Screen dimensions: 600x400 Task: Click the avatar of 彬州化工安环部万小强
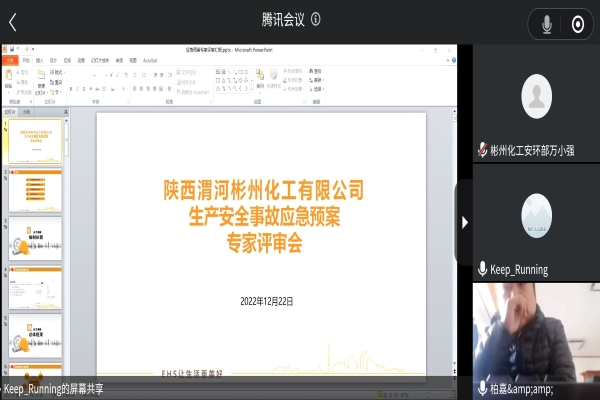click(537, 96)
